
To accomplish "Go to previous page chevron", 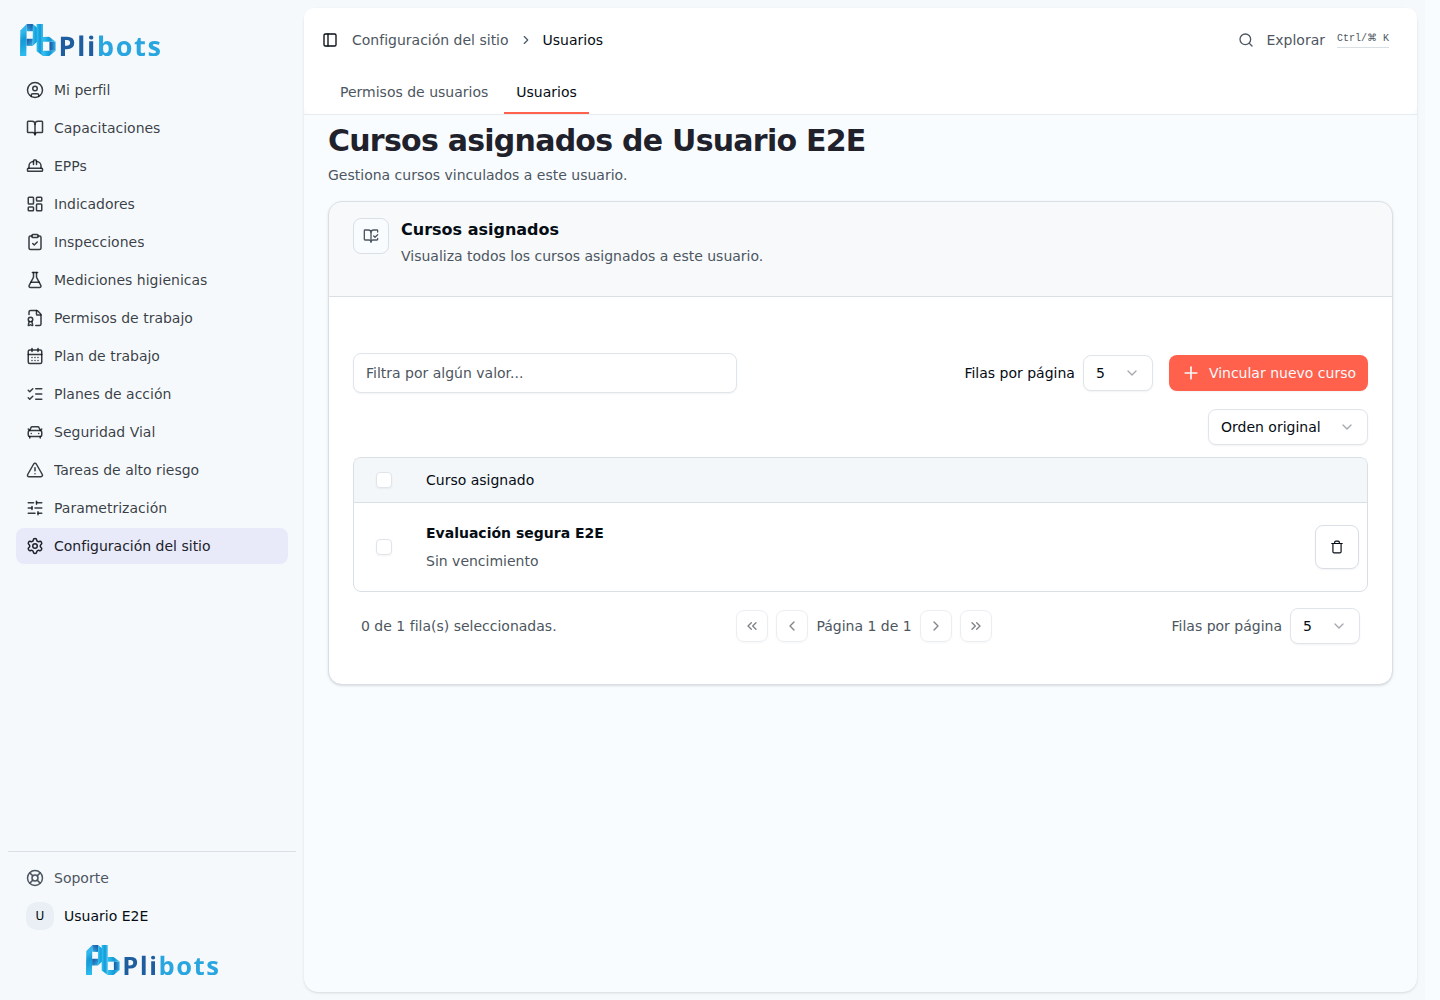I will (792, 626).
